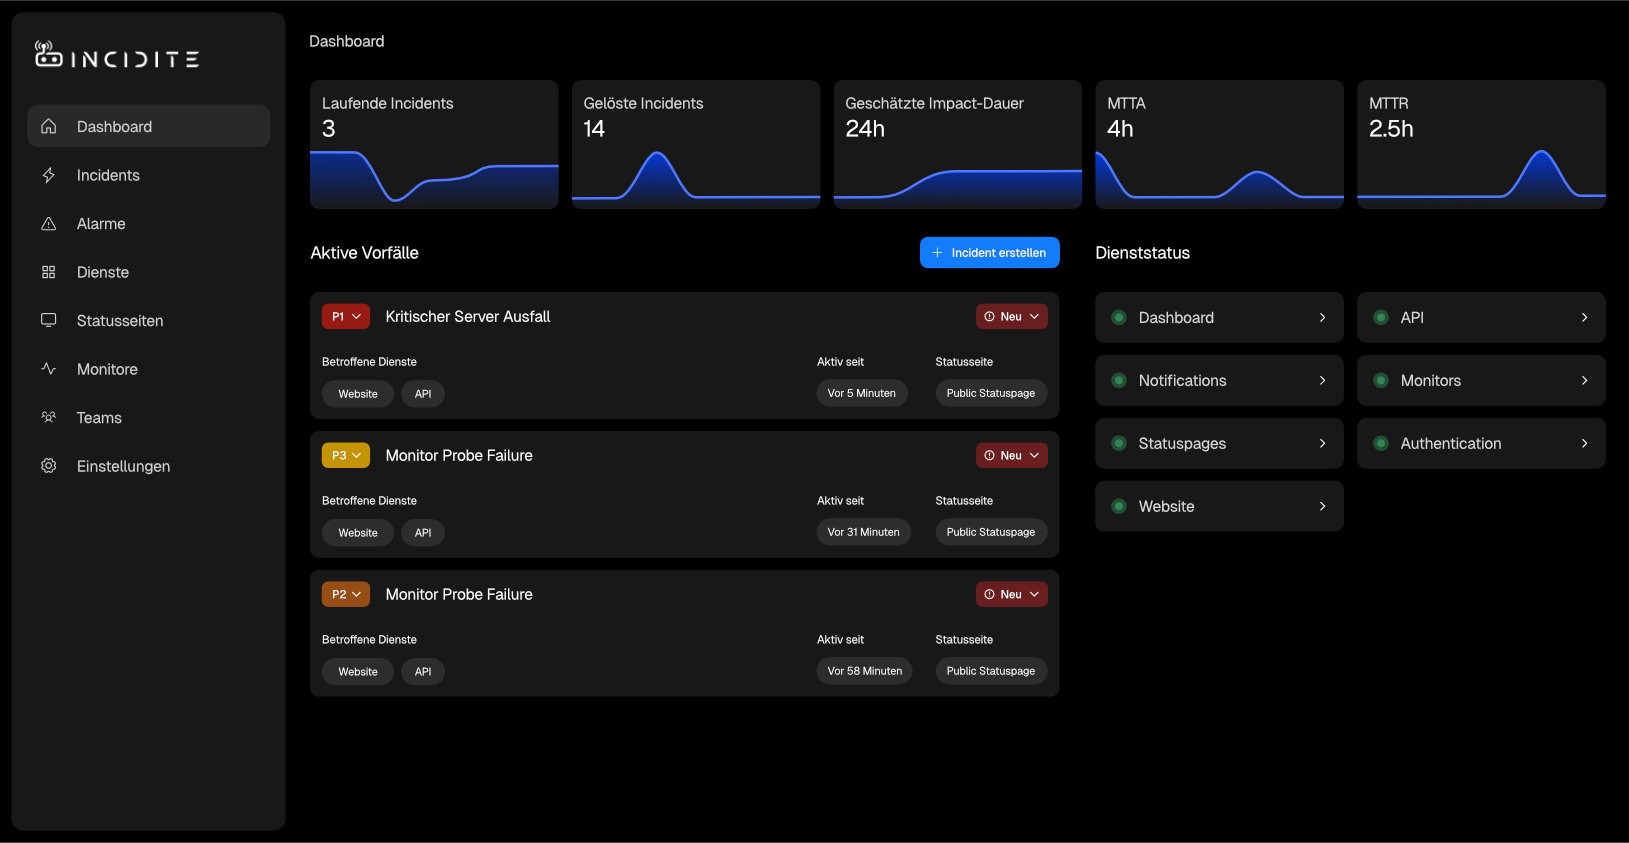The image size is (1629, 843).
Task: Click the Aktive Vorfälle heading
Action: click(365, 253)
